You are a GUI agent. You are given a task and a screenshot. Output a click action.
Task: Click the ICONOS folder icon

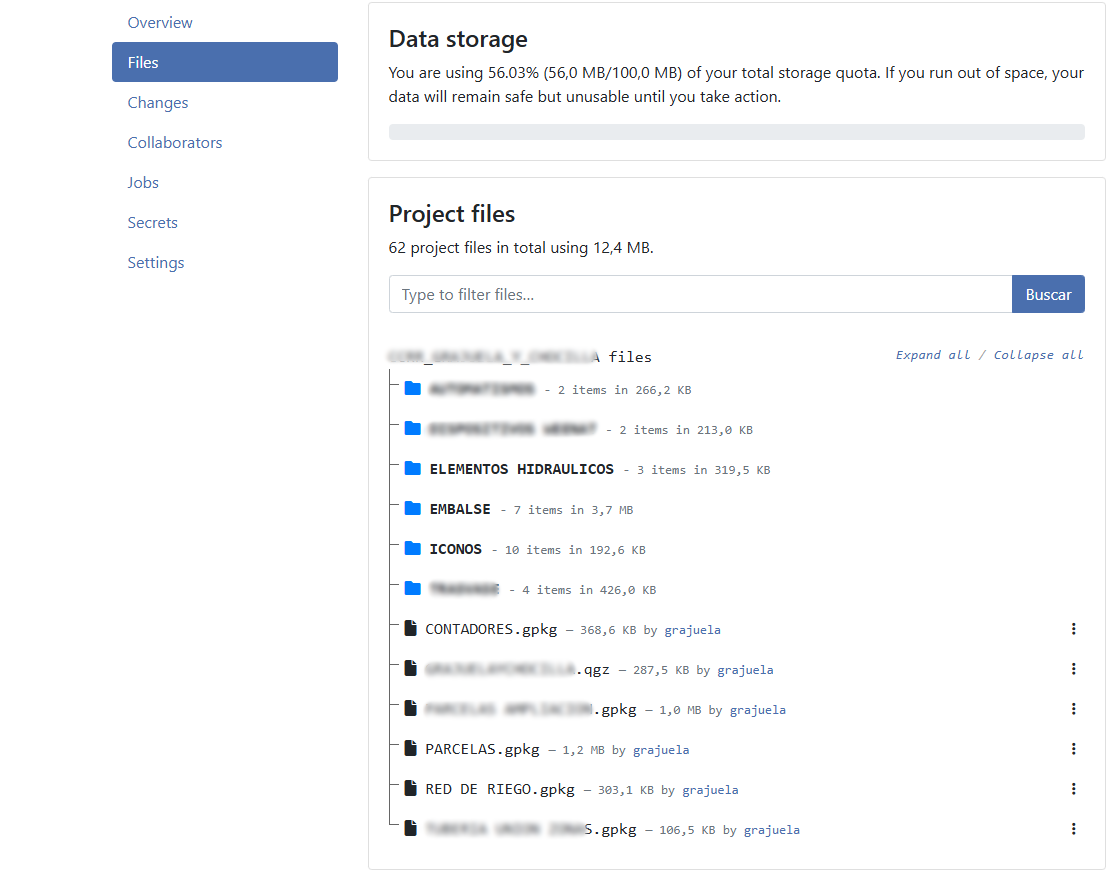[412, 549]
